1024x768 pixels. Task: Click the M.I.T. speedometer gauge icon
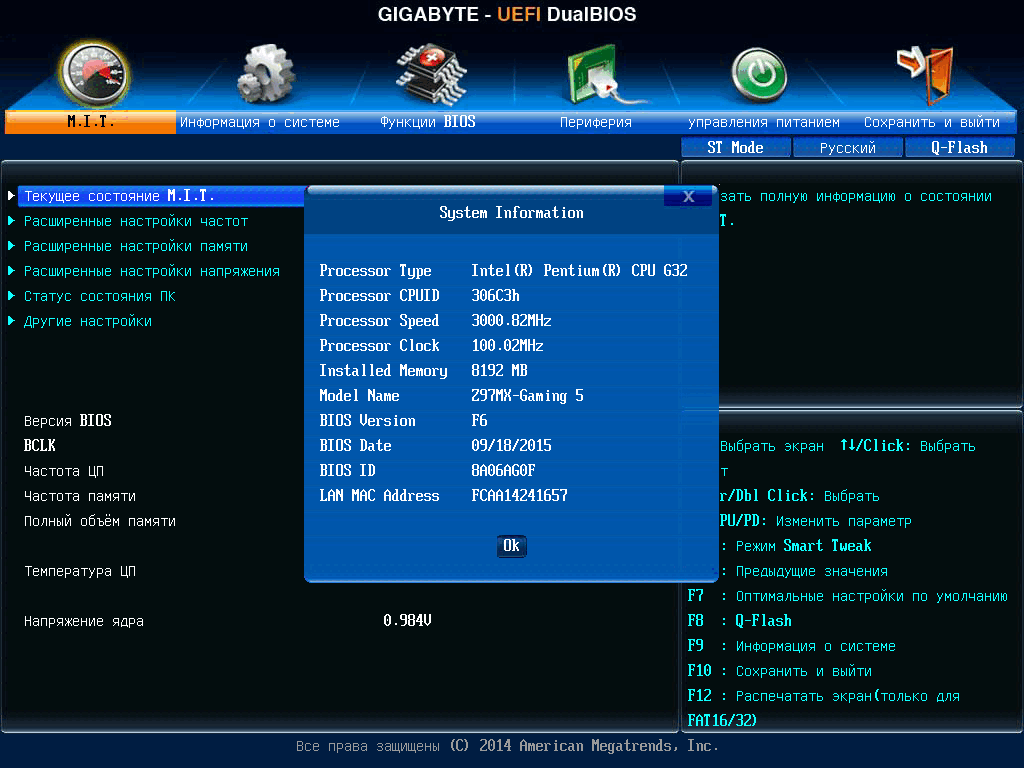(94, 75)
